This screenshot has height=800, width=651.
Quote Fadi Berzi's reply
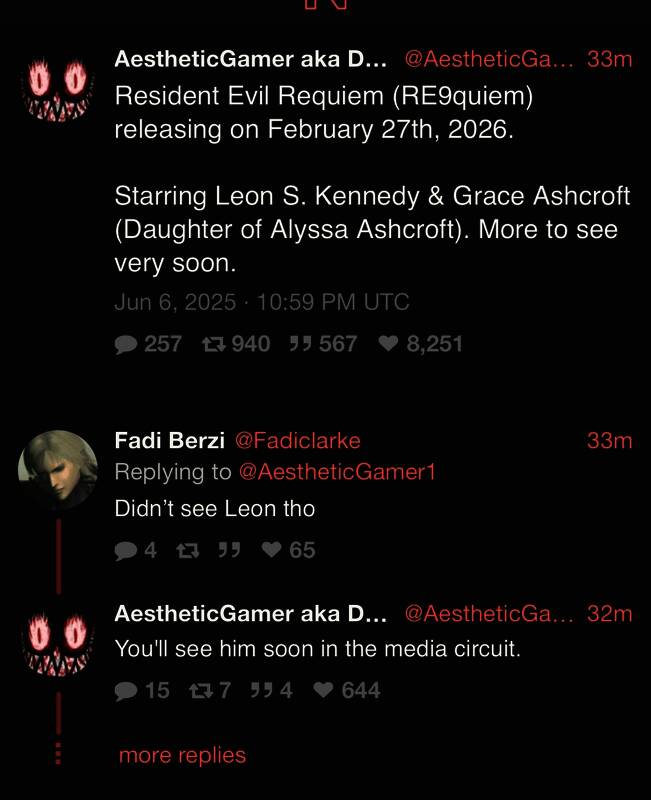[227, 550]
